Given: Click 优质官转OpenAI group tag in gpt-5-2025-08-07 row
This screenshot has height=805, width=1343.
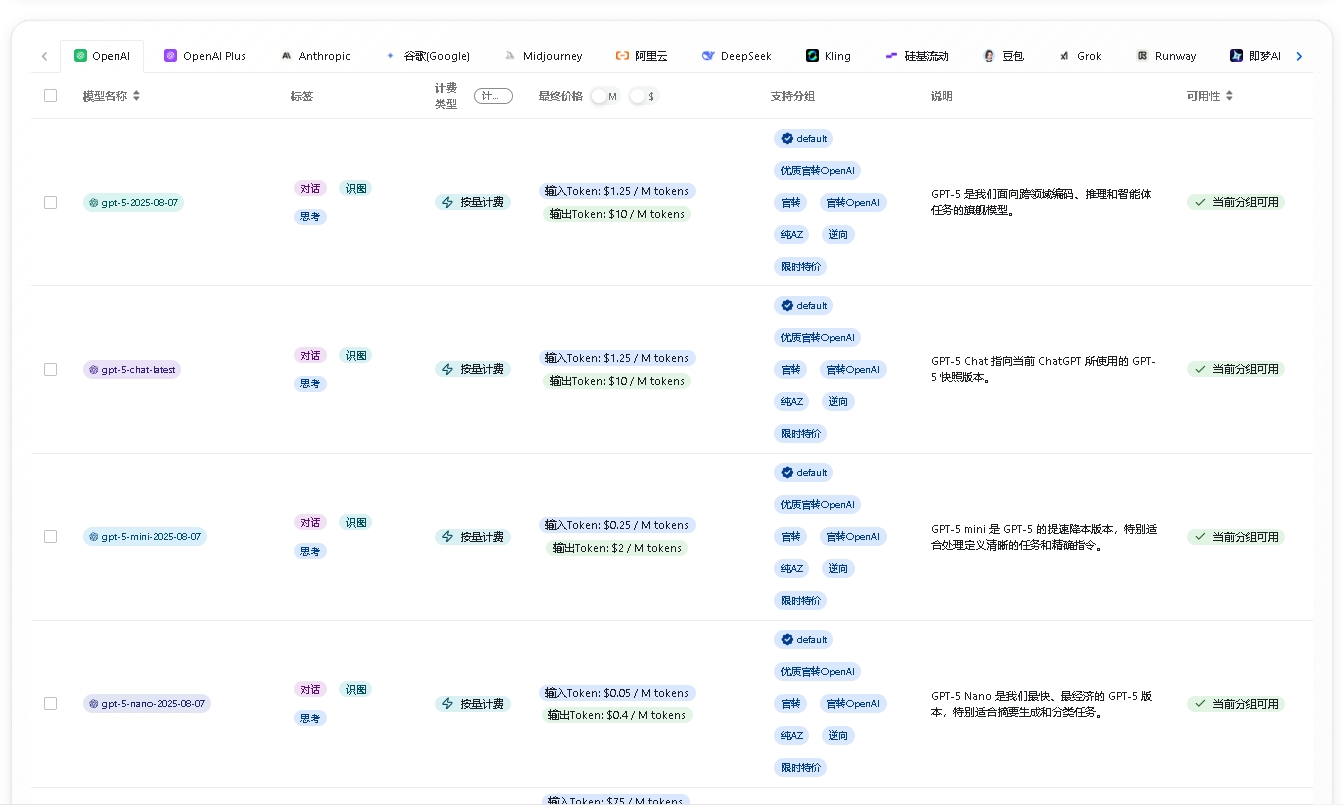Looking at the screenshot, I should 818,171.
